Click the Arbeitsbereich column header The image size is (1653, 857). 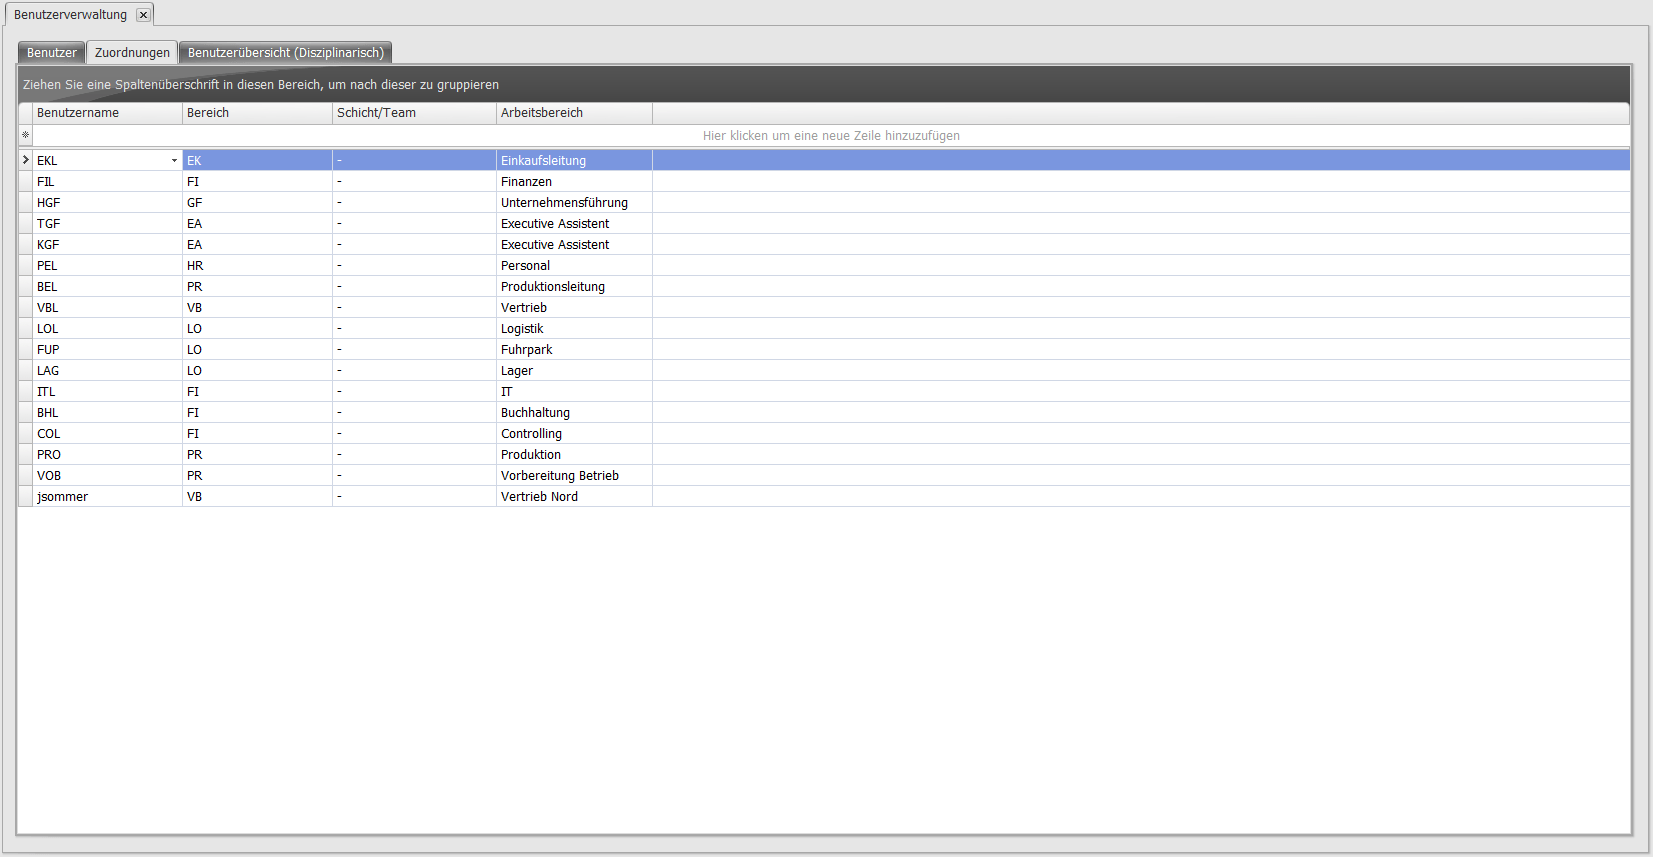[574, 113]
